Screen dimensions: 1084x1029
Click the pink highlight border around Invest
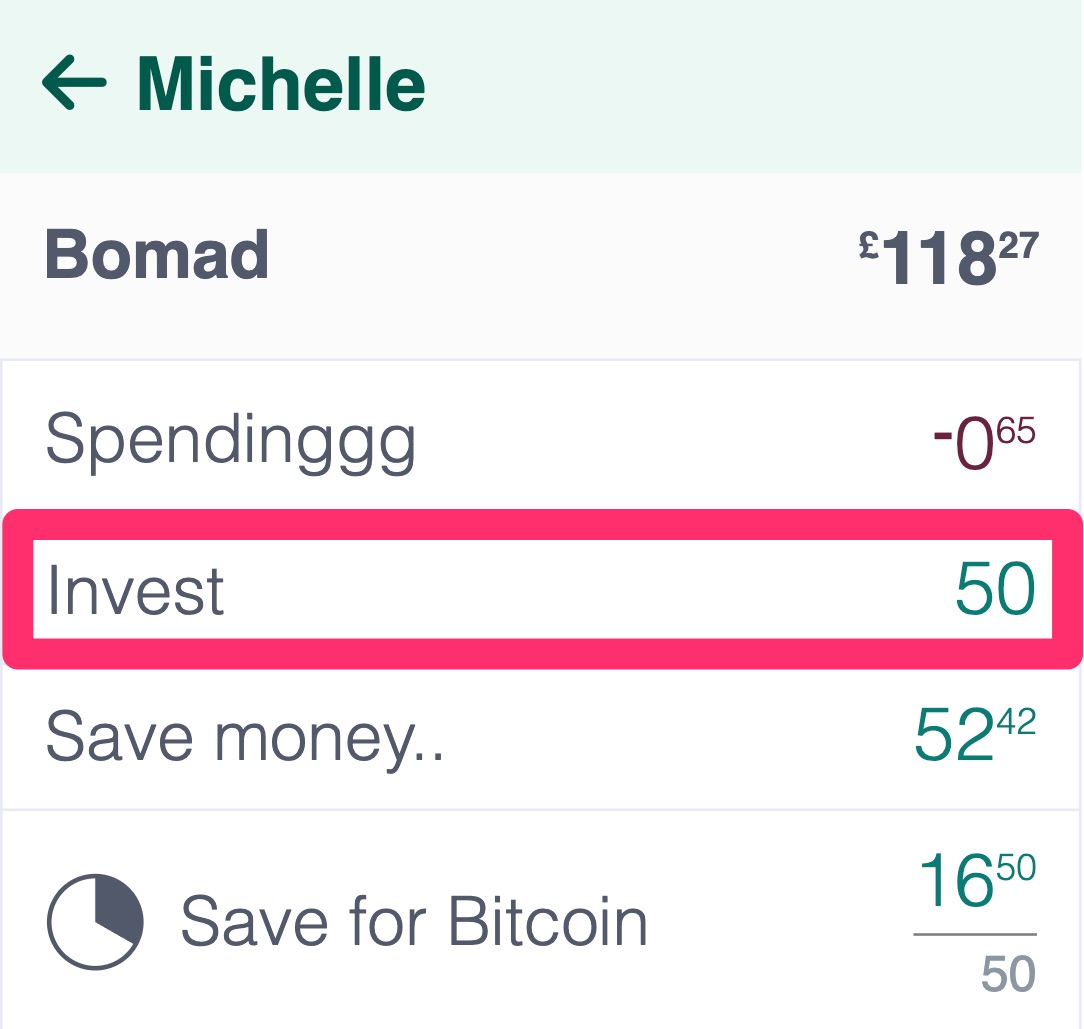543,523
